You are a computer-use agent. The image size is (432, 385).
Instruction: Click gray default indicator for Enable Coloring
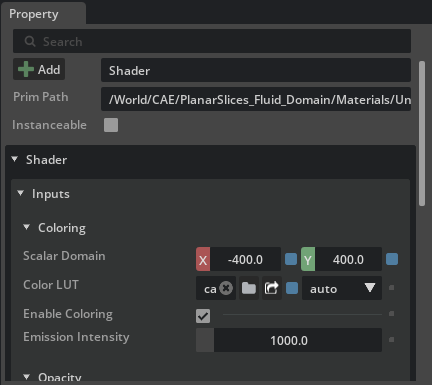392,314
